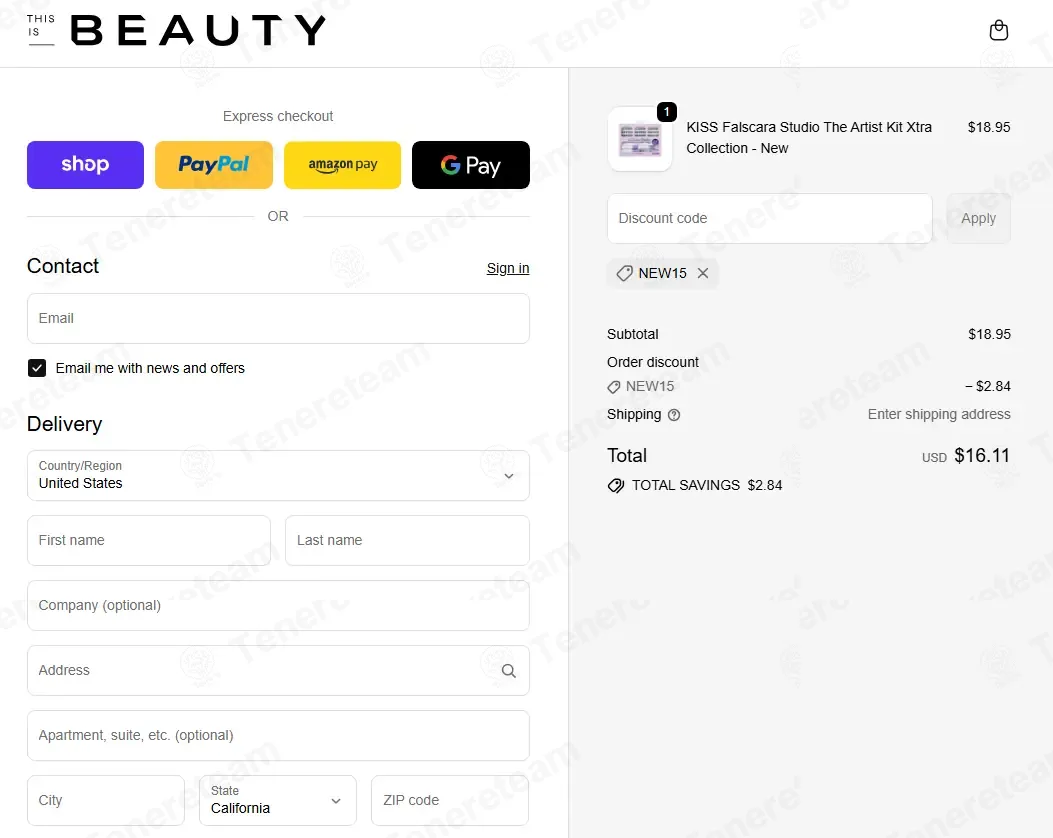
Task: Click the product quantity badge showing 1
Action: pos(666,111)
